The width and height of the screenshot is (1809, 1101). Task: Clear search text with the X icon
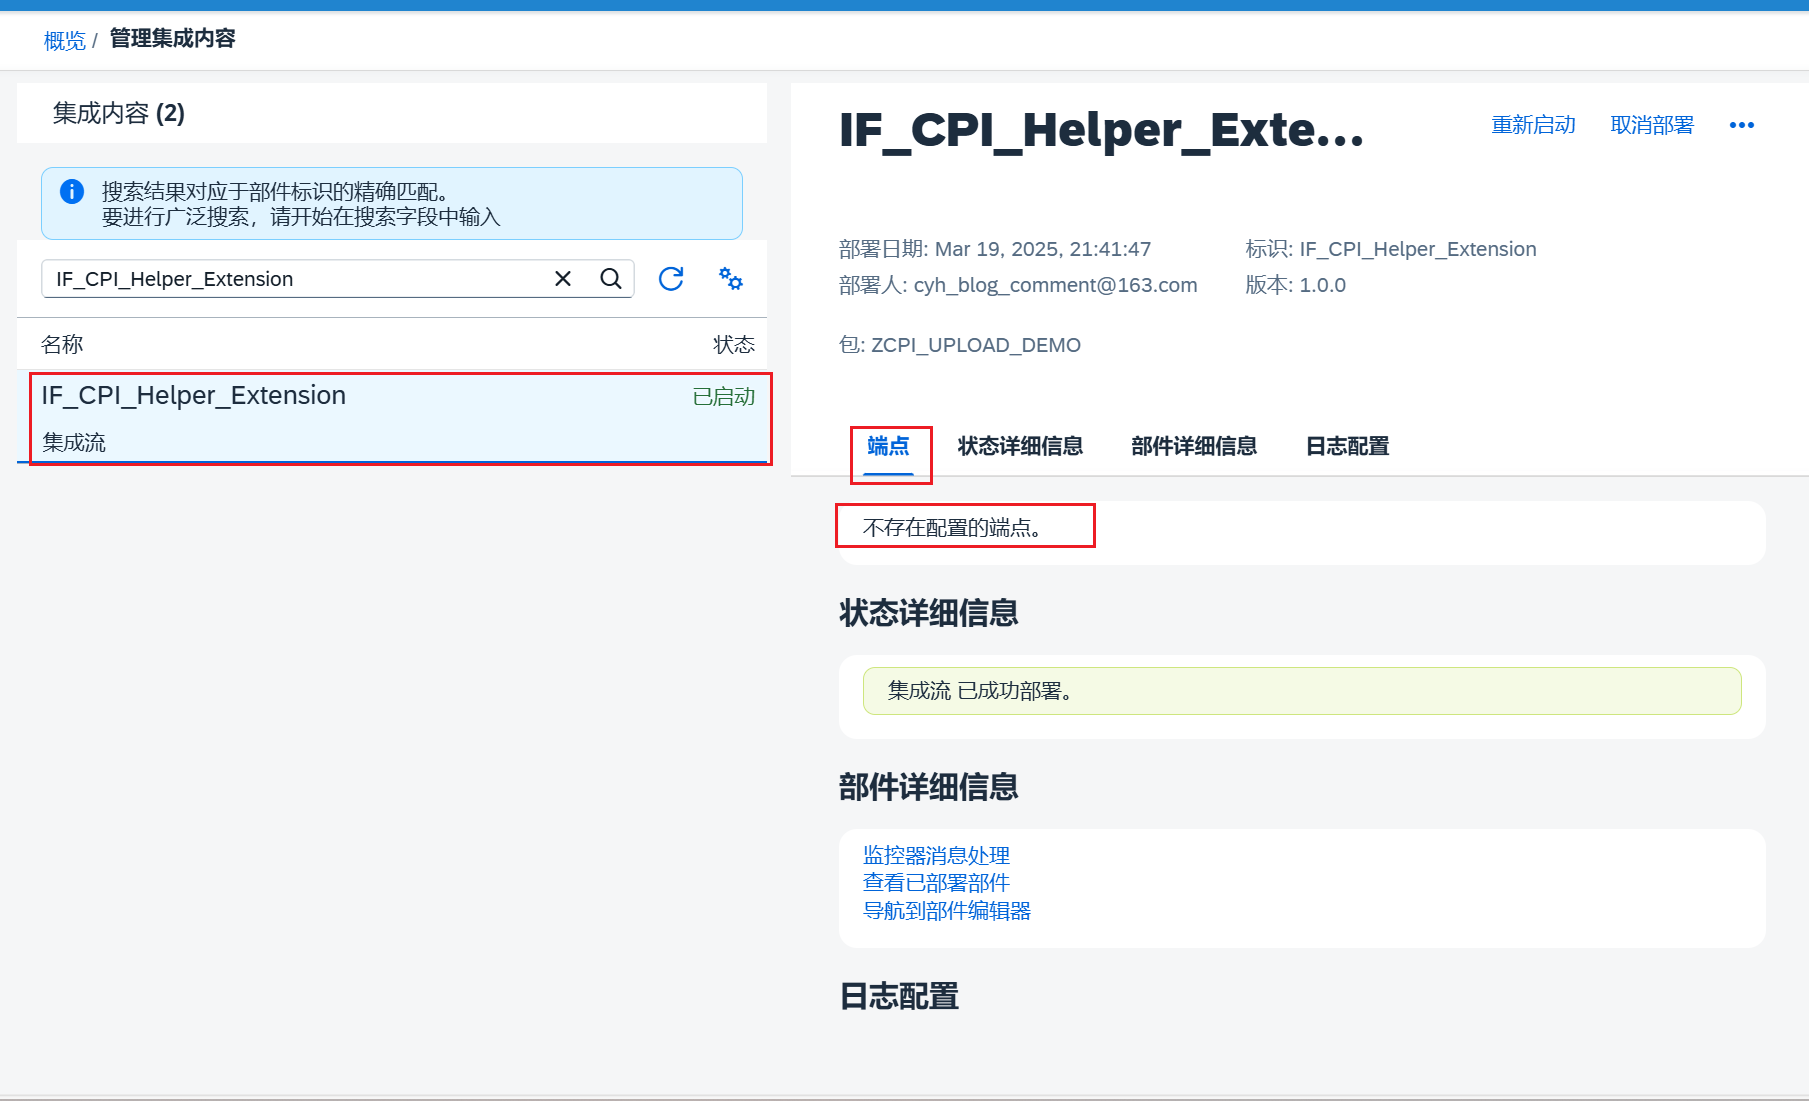[562, 278]
